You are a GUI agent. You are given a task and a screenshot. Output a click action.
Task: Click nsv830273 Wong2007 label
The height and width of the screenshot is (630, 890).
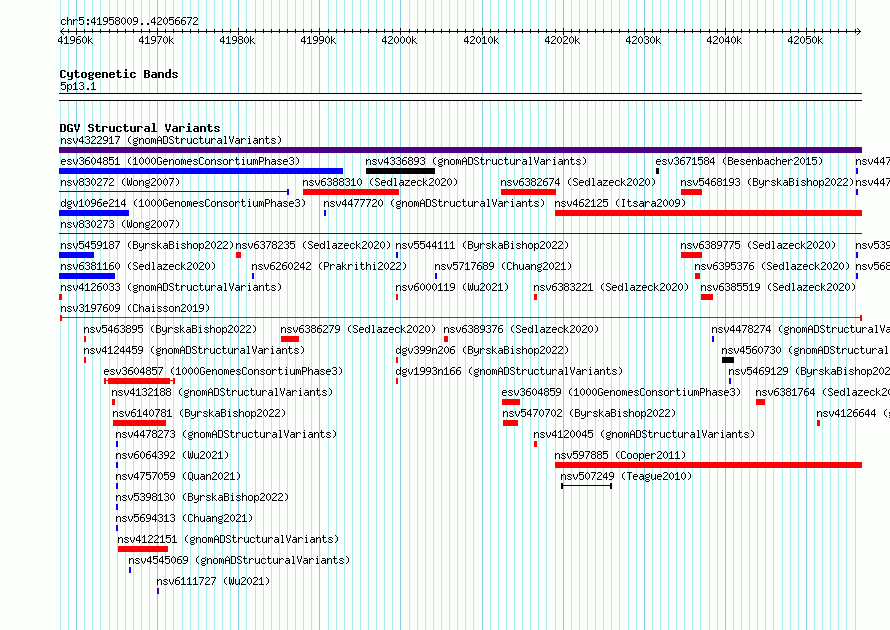120,224
